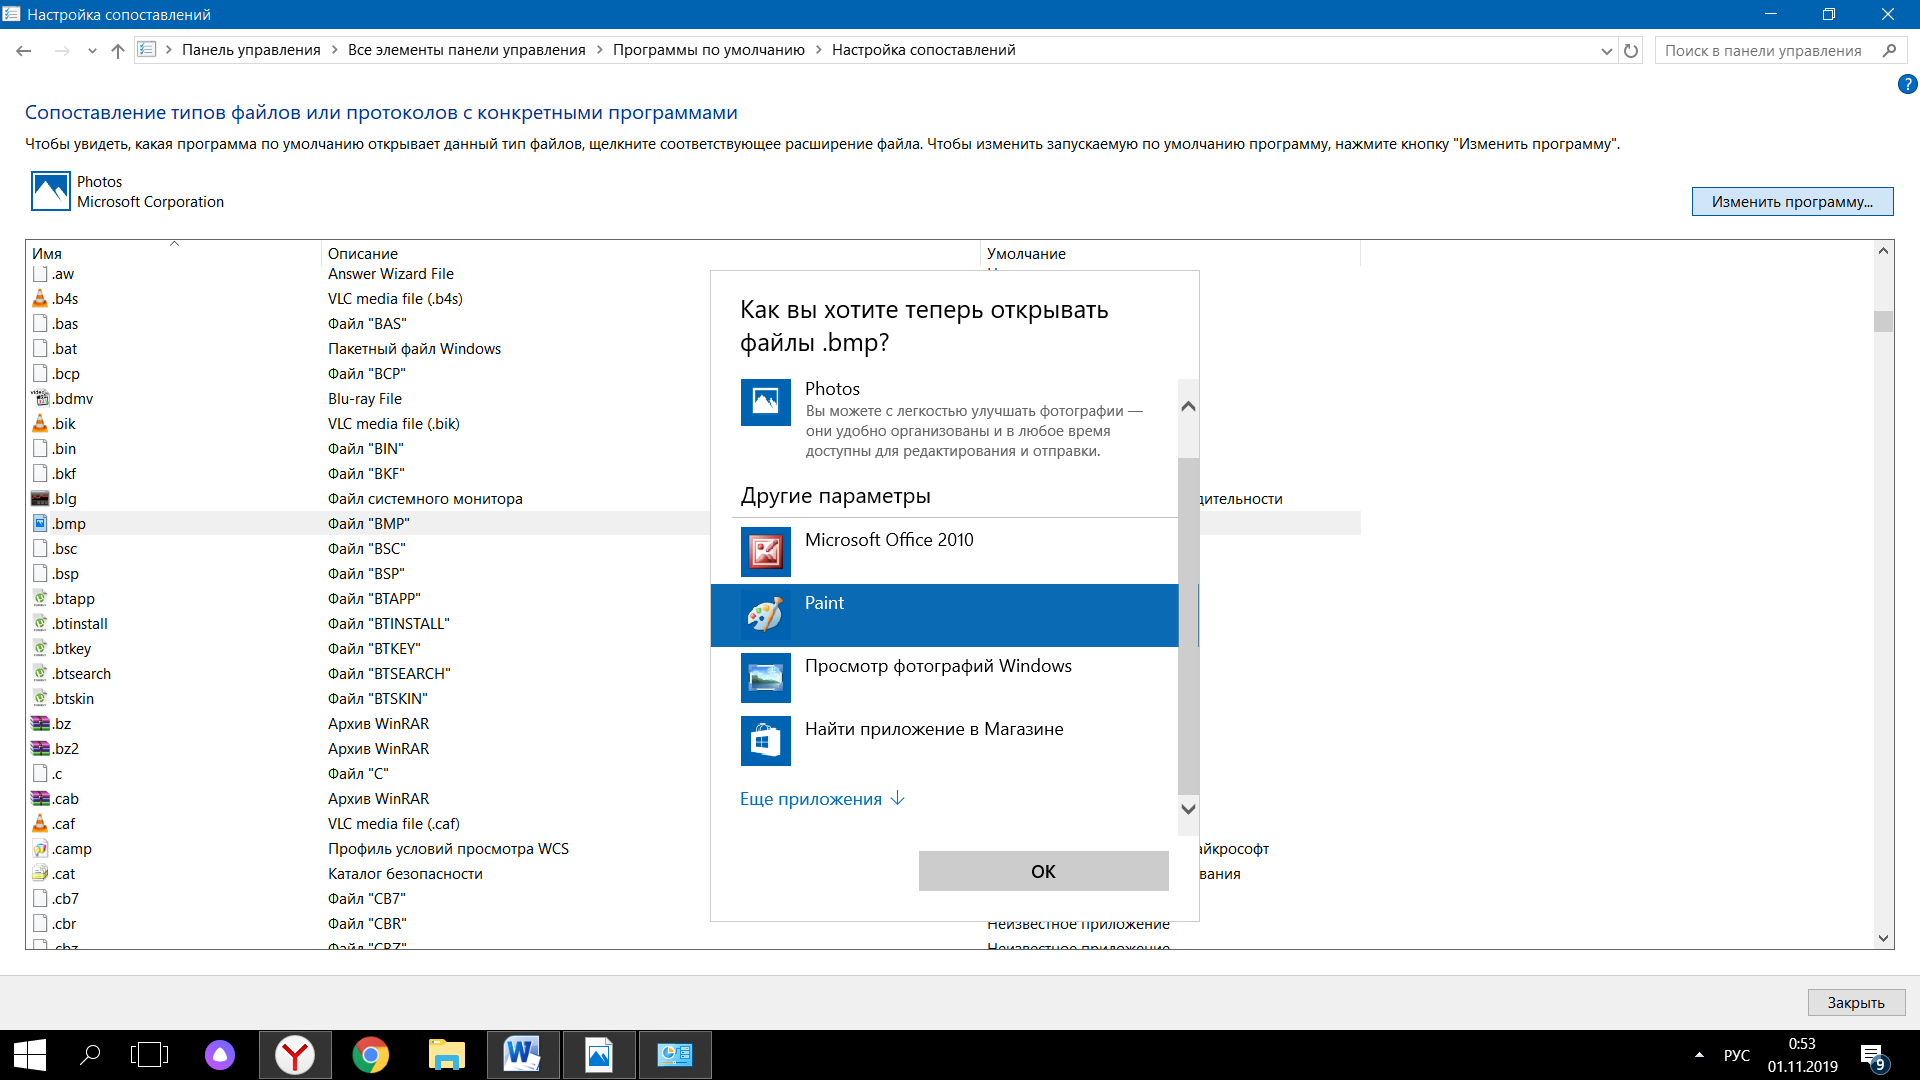Screen dimensions: 1920x1080
Task: Click the Store search icon in dialog
Action: 765,741
